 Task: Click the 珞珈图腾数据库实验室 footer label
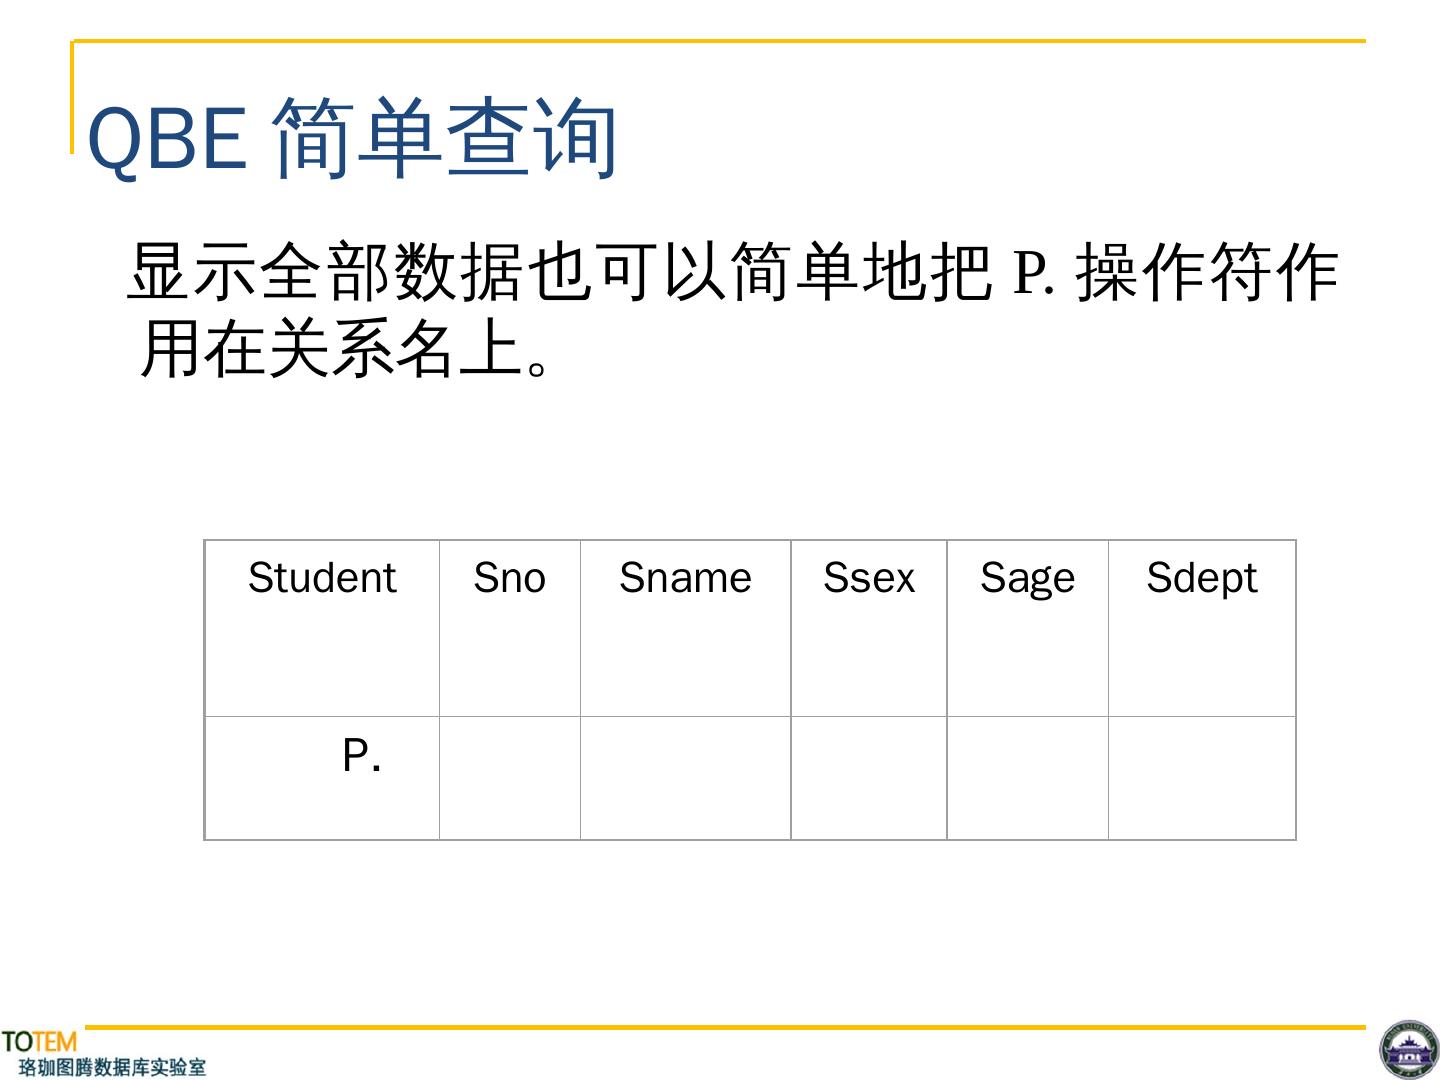(x=112, y=1067)
